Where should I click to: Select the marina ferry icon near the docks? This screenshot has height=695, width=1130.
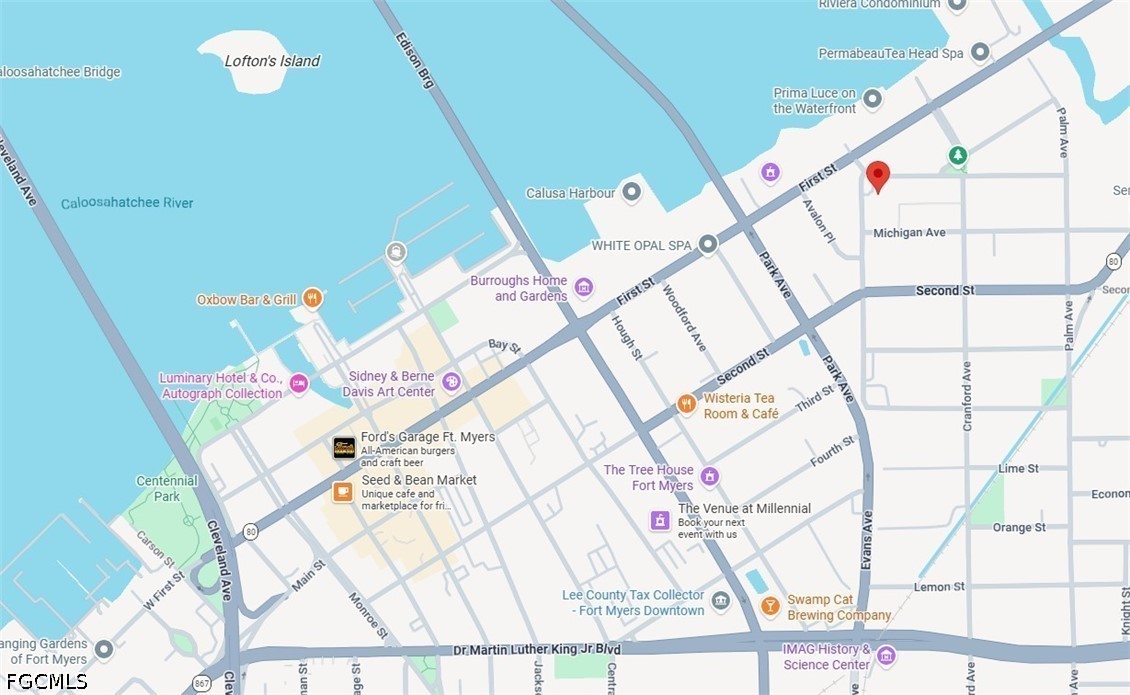pos(396,252)
